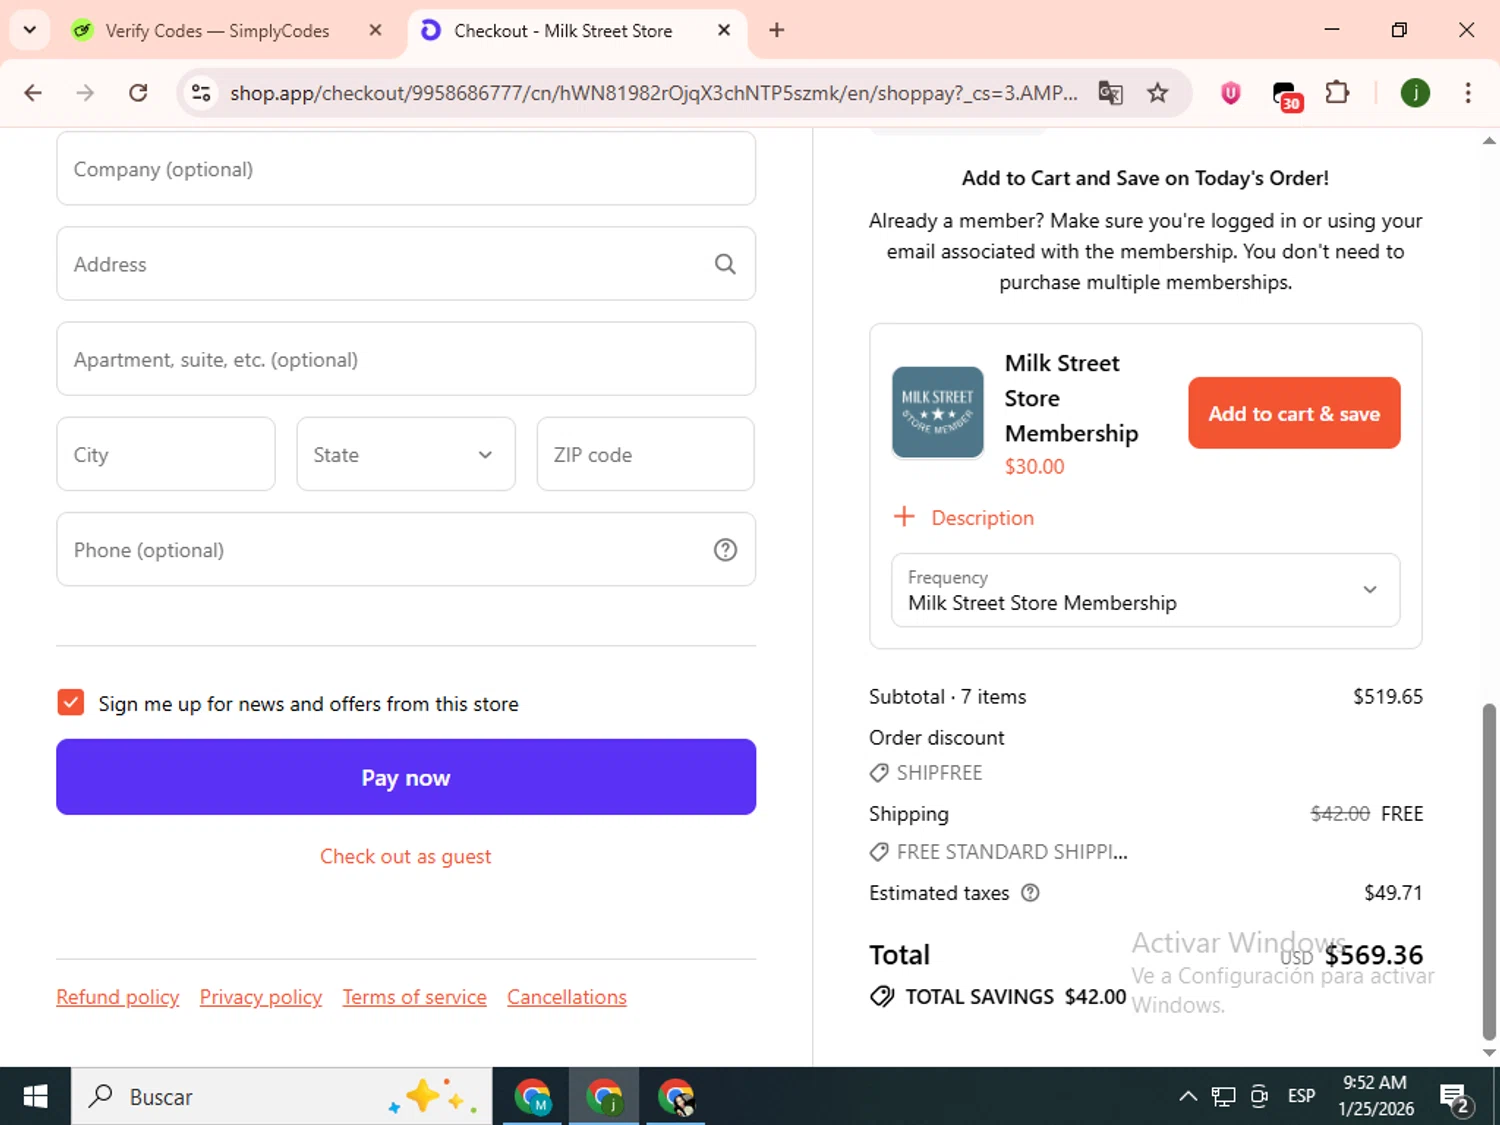Image resolution: width=1500 pixels, height=1125 pixels.
Task: Open a new browser tab
Action: 776,30
